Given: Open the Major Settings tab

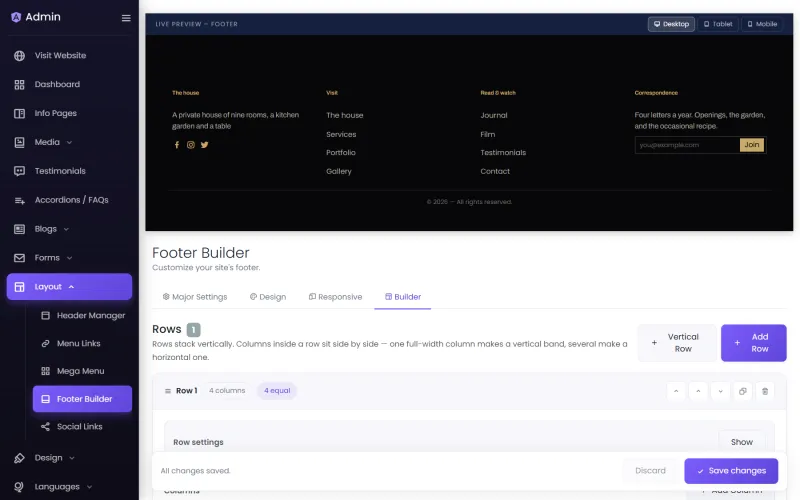Looking at the screenshot, I should [195, 297].
